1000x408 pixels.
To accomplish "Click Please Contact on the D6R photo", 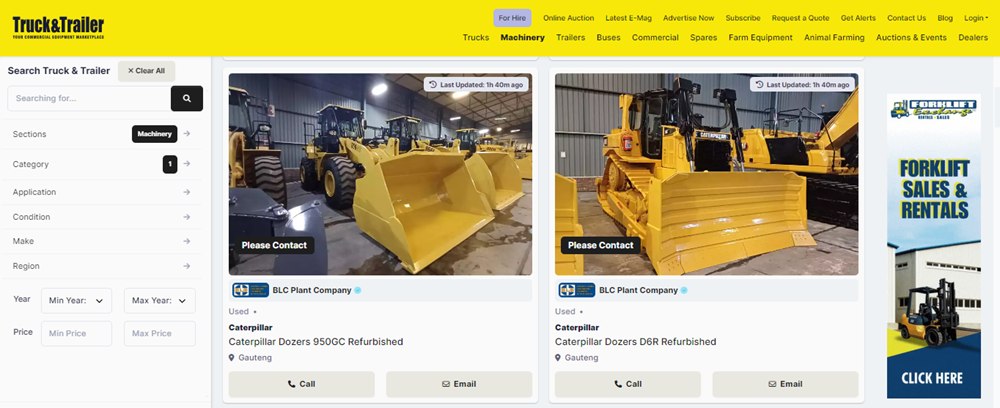I will pyautogui.click(x=601, y=245).
